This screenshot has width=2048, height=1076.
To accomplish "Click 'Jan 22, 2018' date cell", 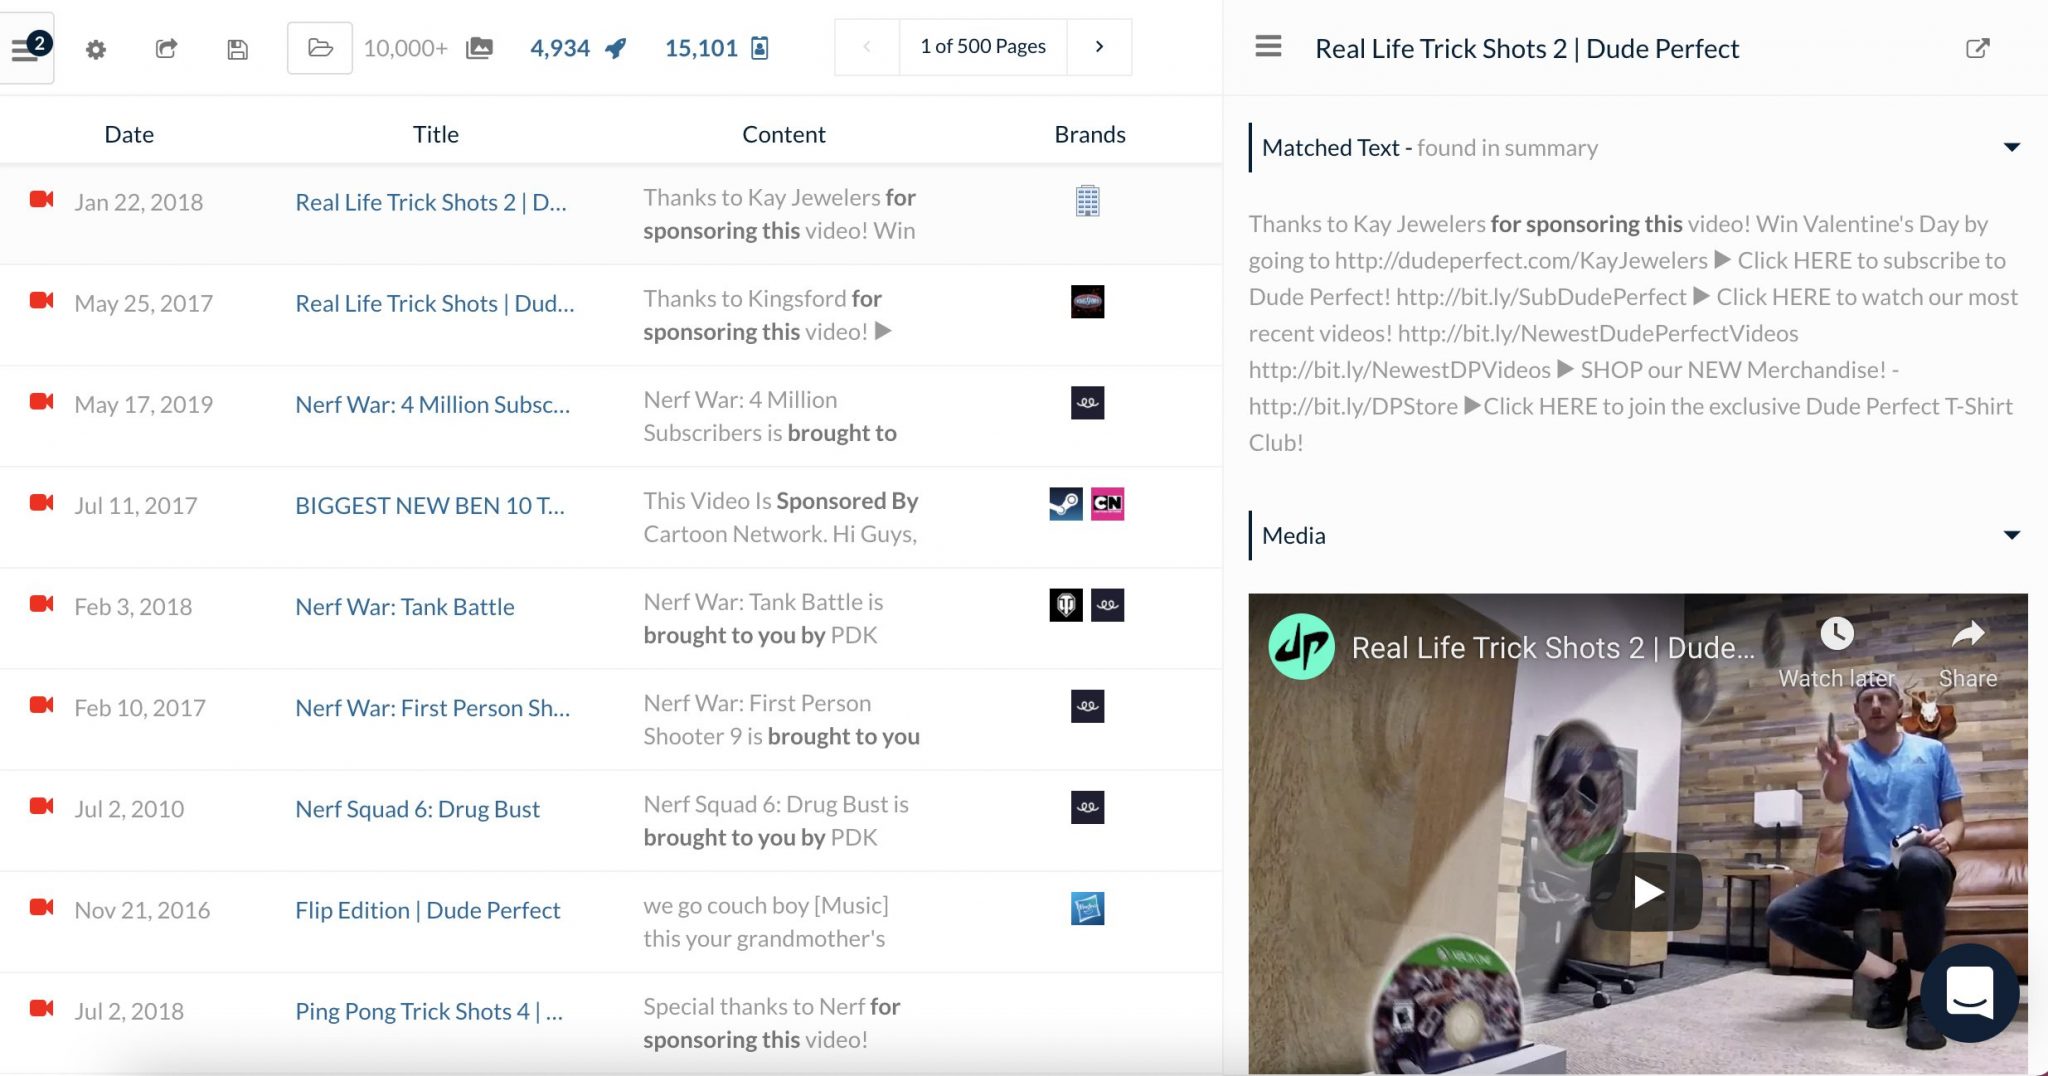I will point(139,202).
